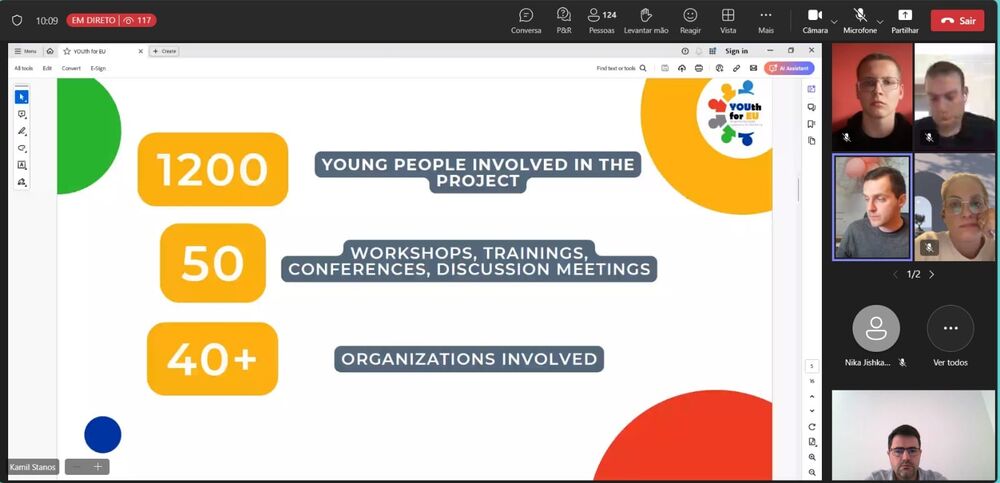Star the YOUth for EU document
This screenshot has height=483, width=1000.
(x=67, y=51)
